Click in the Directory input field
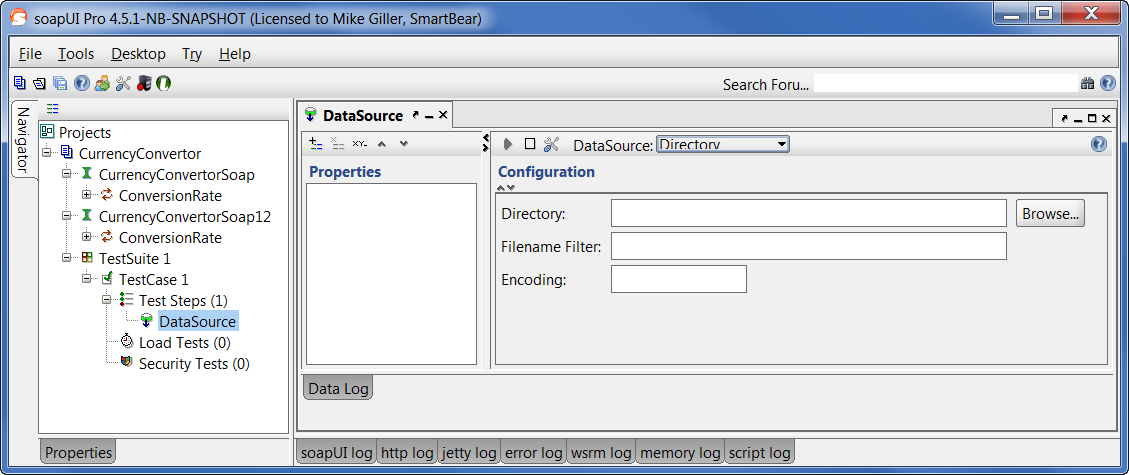The width and height of the screenshot is (1129, 475). [809, 213]
